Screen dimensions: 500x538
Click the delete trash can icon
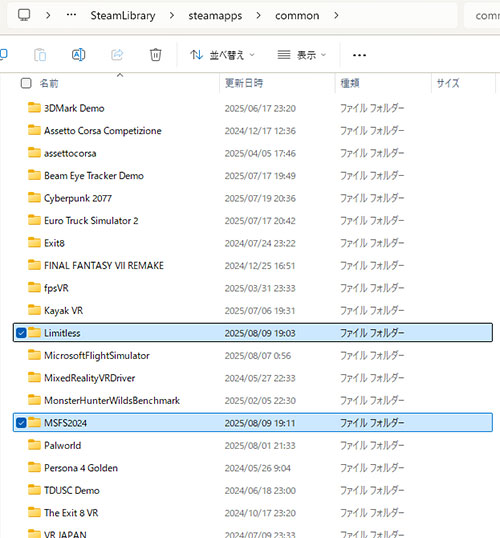(x=155, y=55)
